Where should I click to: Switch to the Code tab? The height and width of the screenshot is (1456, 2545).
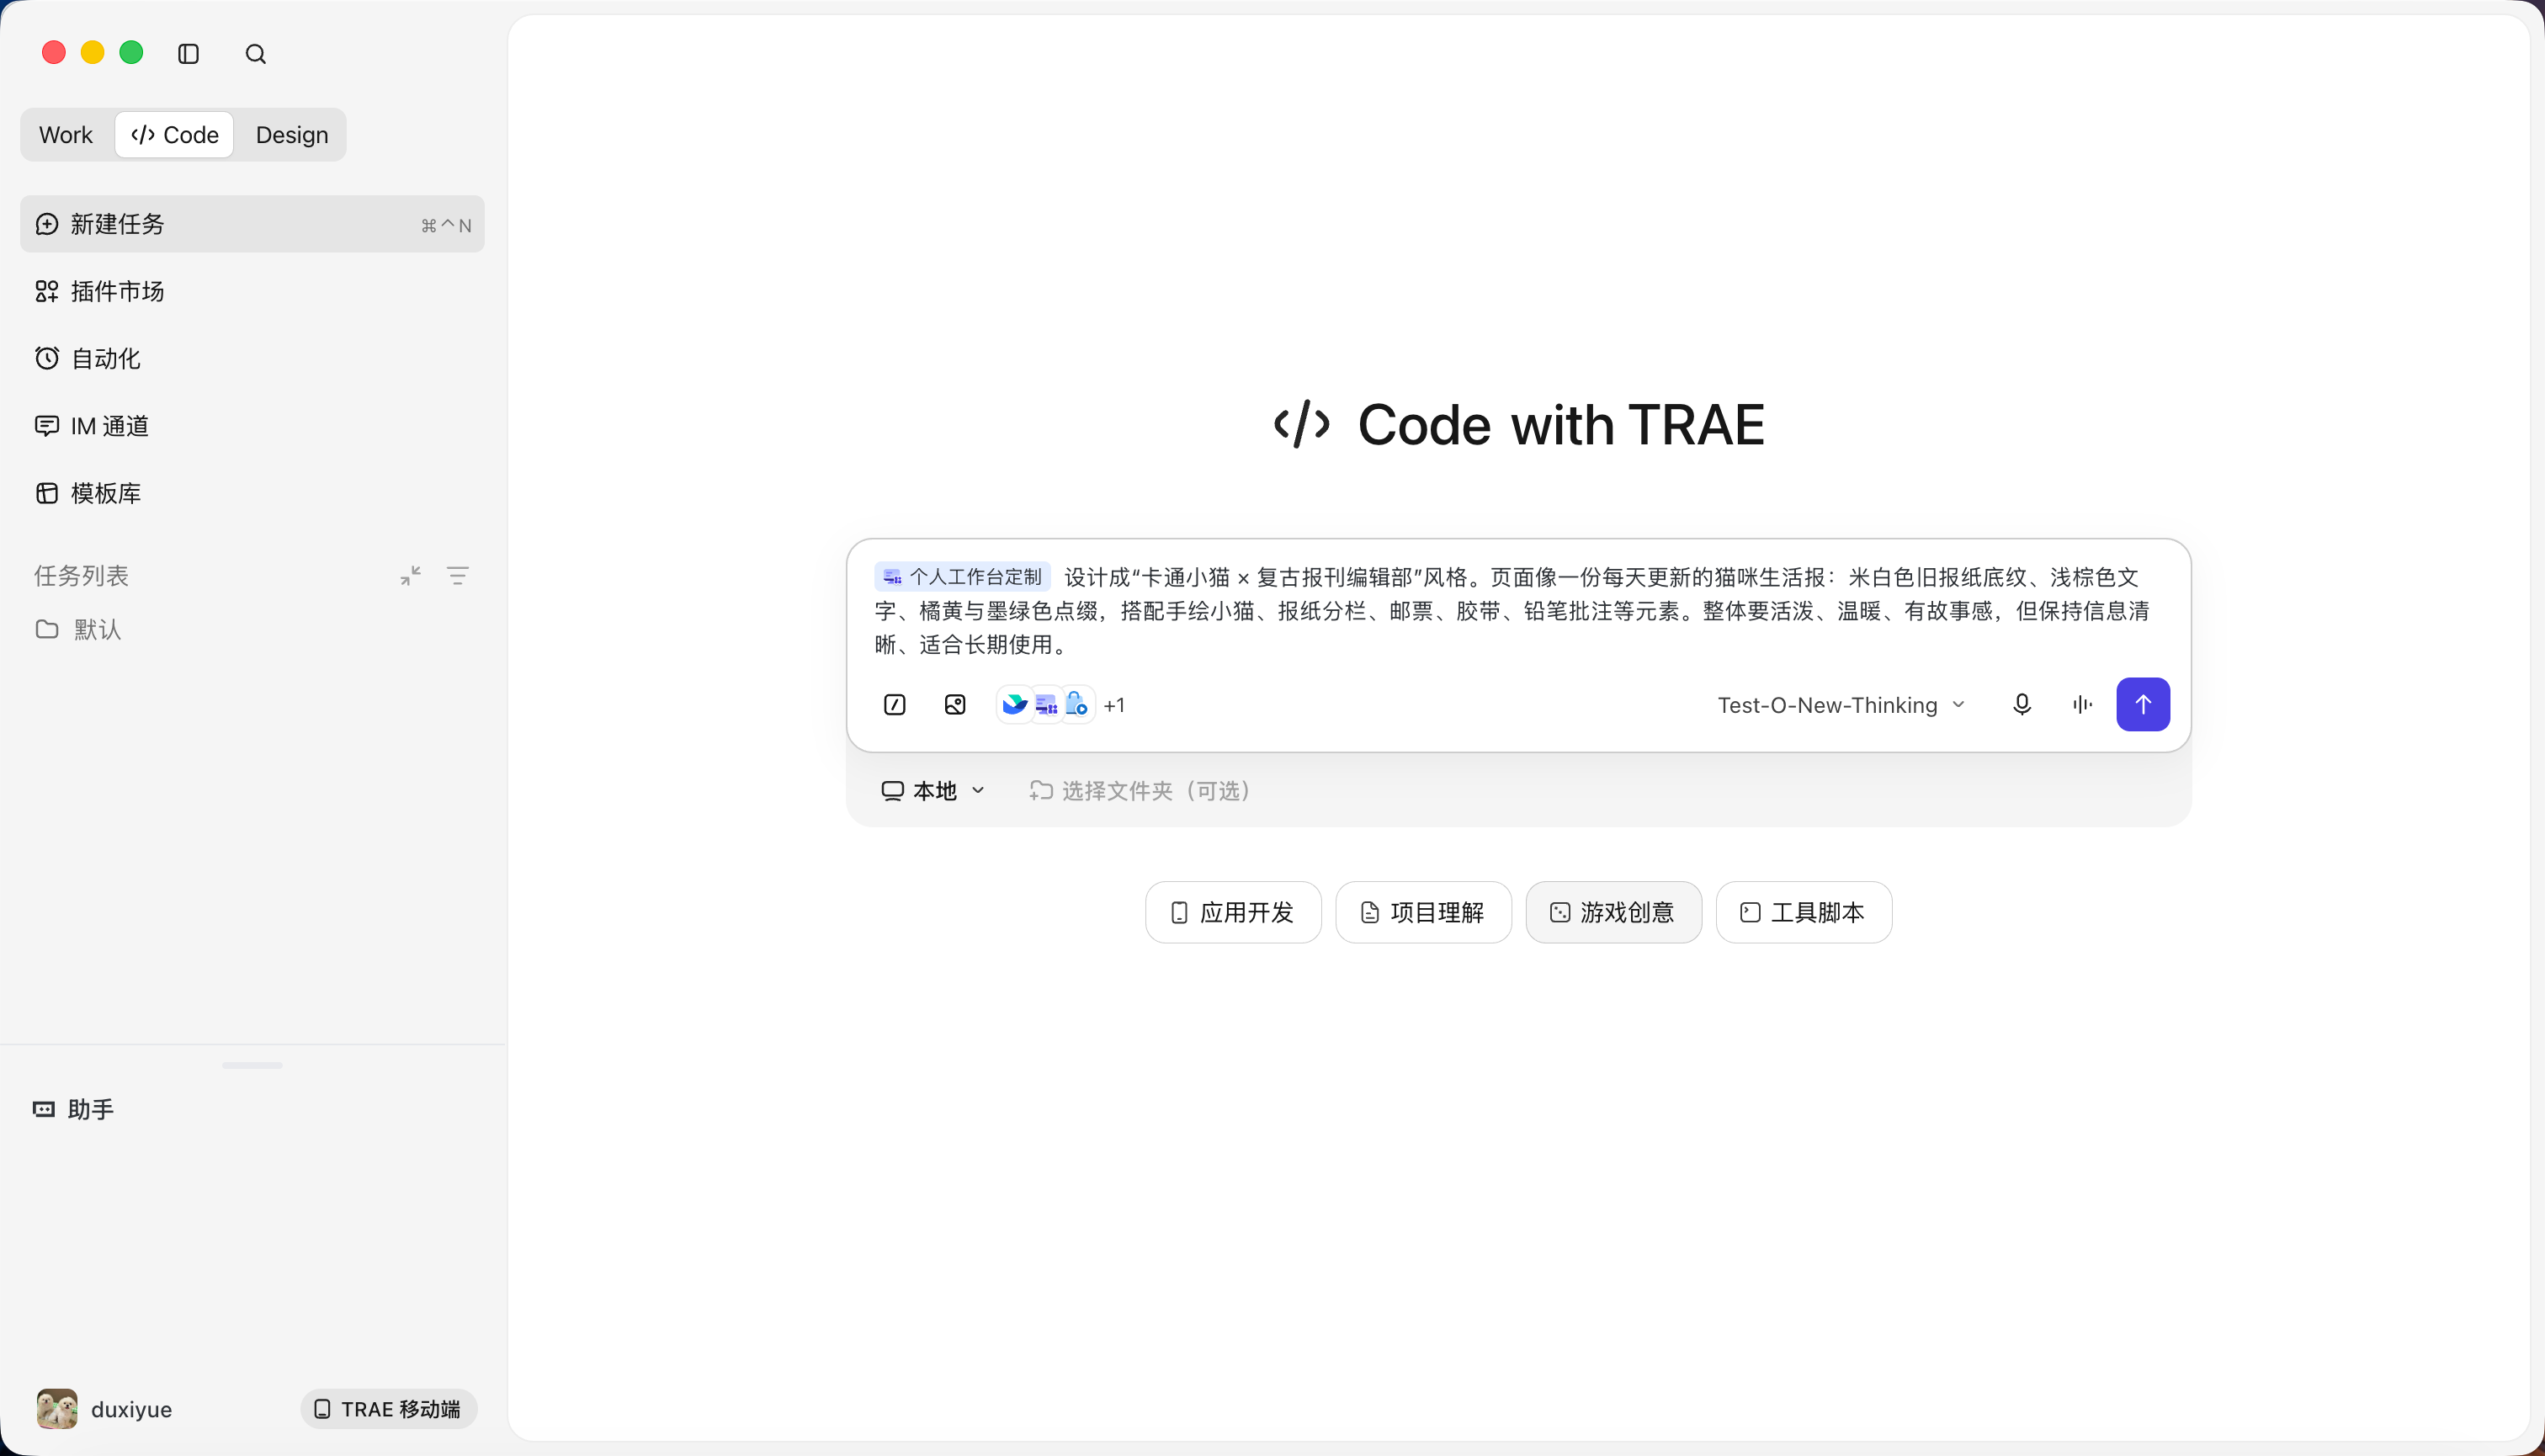point(175,135)
